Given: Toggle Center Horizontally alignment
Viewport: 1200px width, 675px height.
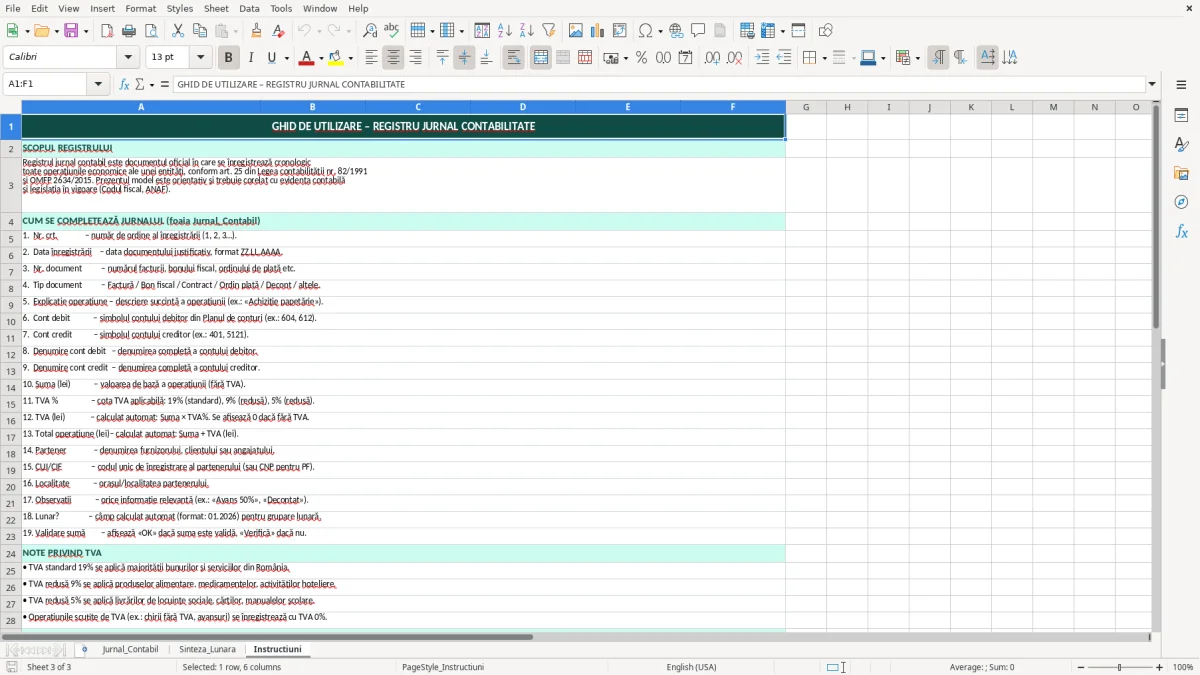Looking at the screenshot, I should pos(393,58).
